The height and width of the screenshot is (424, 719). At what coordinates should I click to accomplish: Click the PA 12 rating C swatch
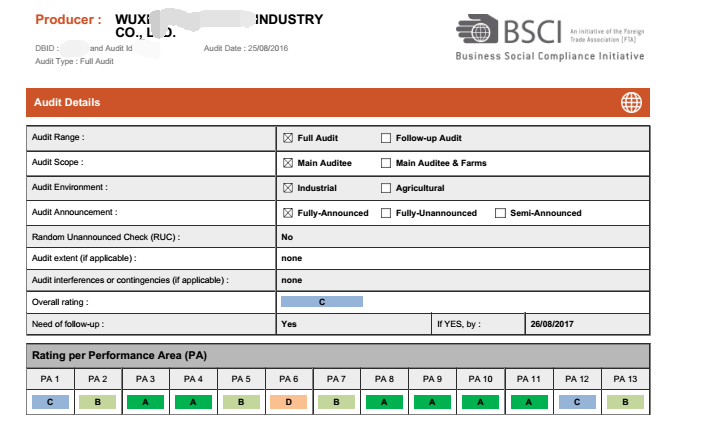(577, 402)
